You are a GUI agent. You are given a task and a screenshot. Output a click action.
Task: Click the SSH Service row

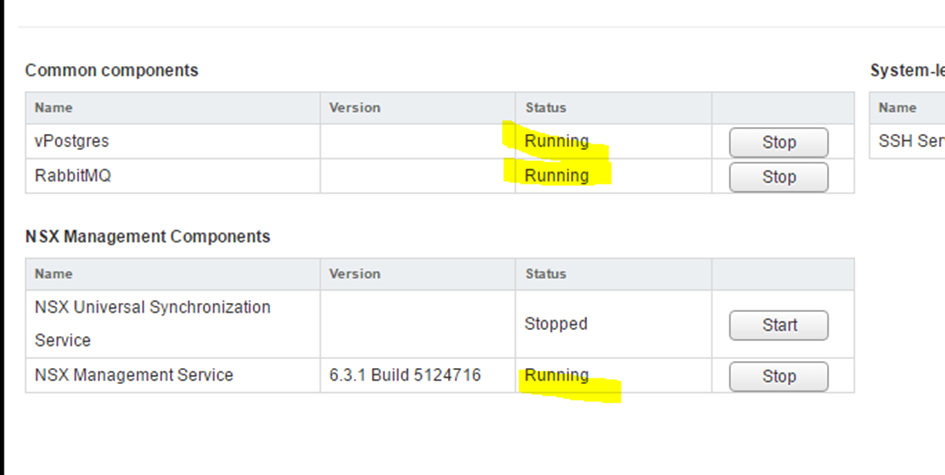907,142
